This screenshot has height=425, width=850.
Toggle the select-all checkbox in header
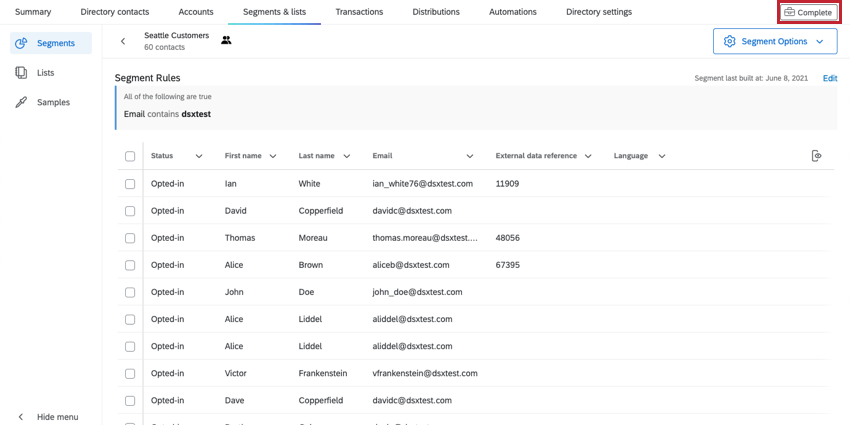coord(130,156)
